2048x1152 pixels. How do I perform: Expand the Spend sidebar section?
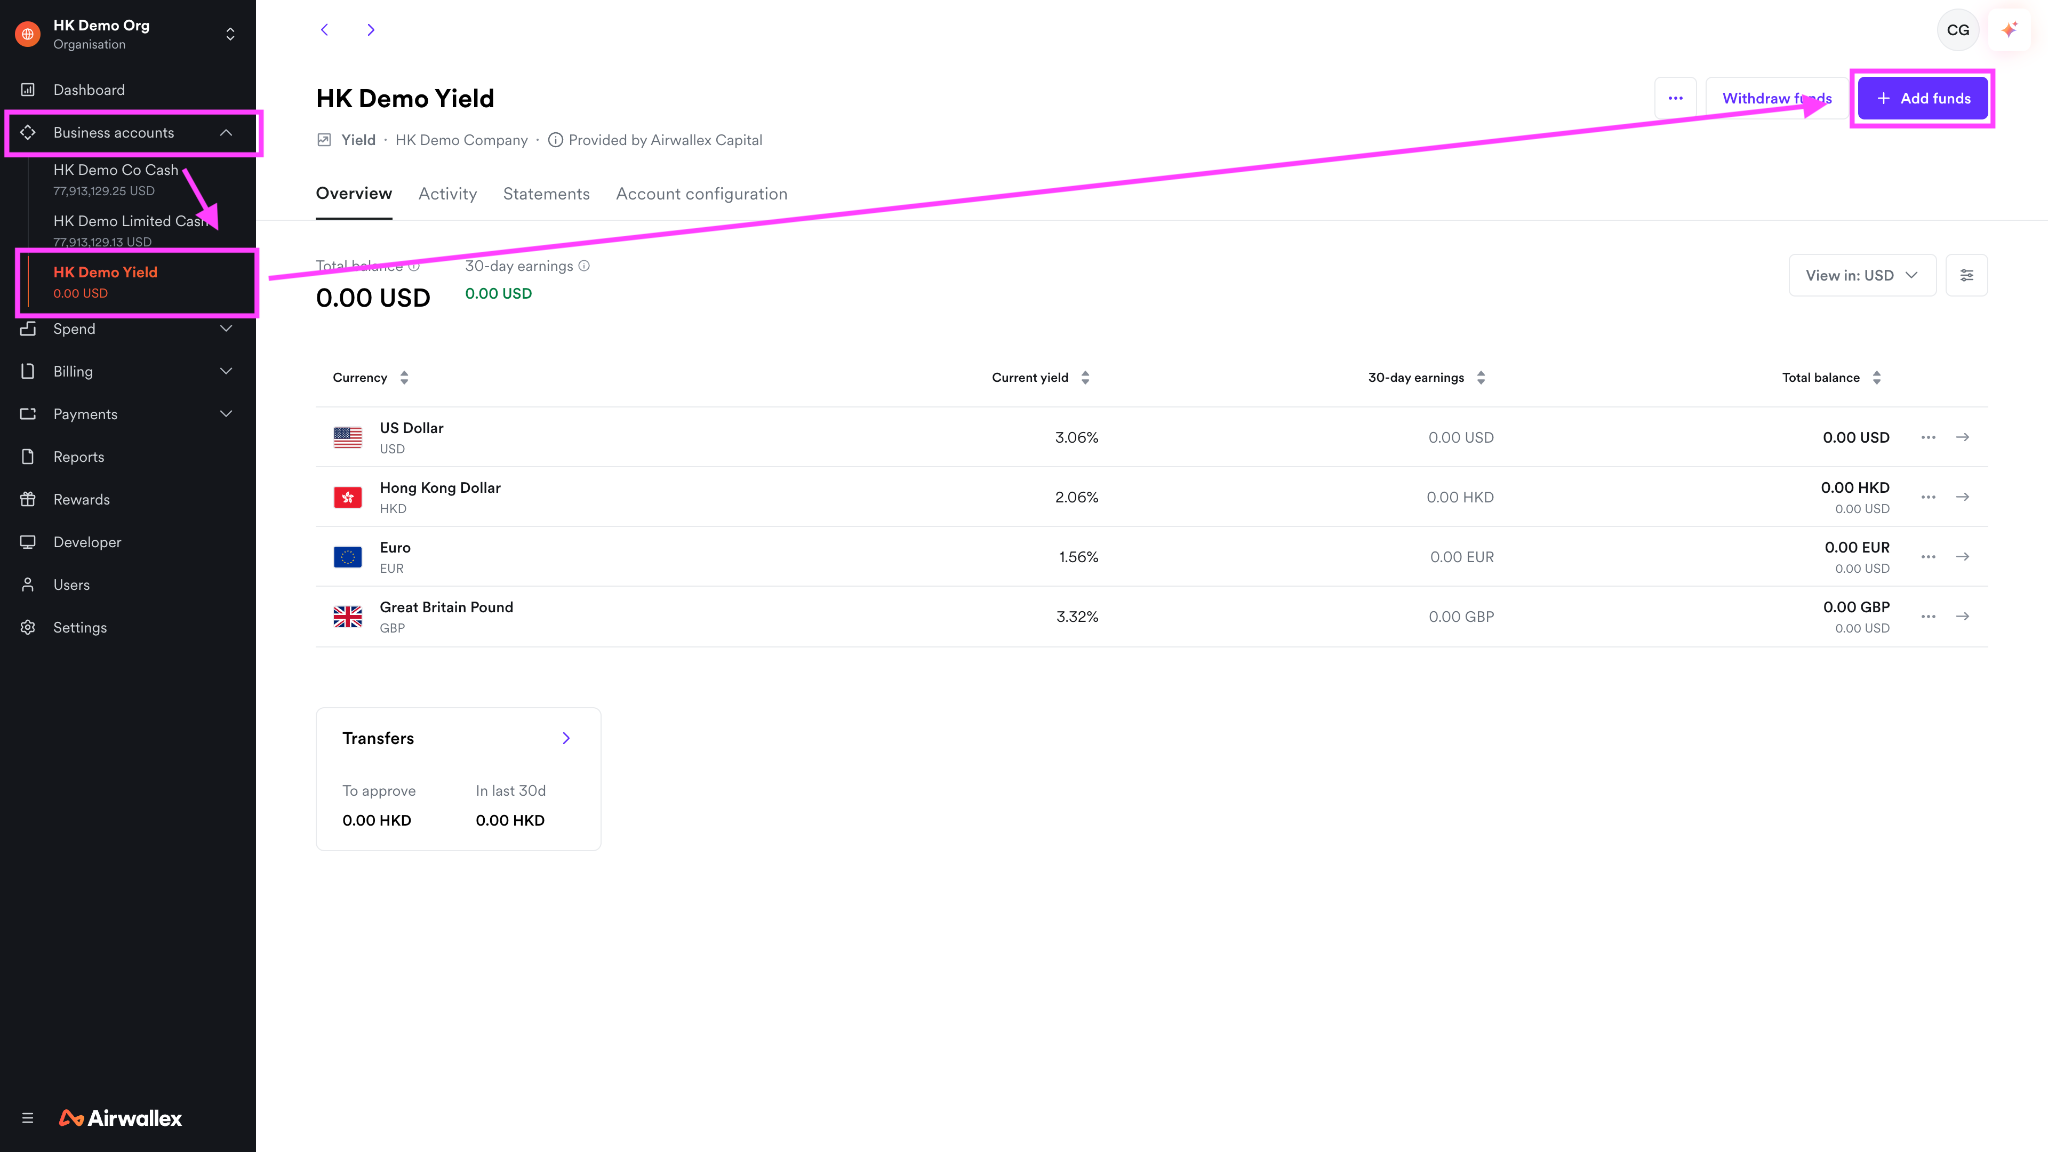point(128,329)
